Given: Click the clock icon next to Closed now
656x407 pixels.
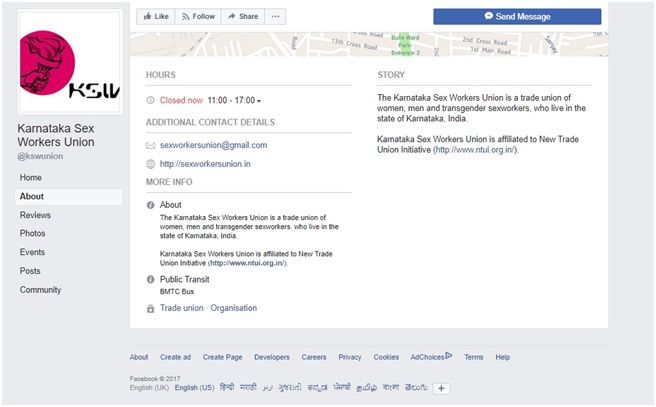Looking at the screenshot, I should (x=150, y=101).
